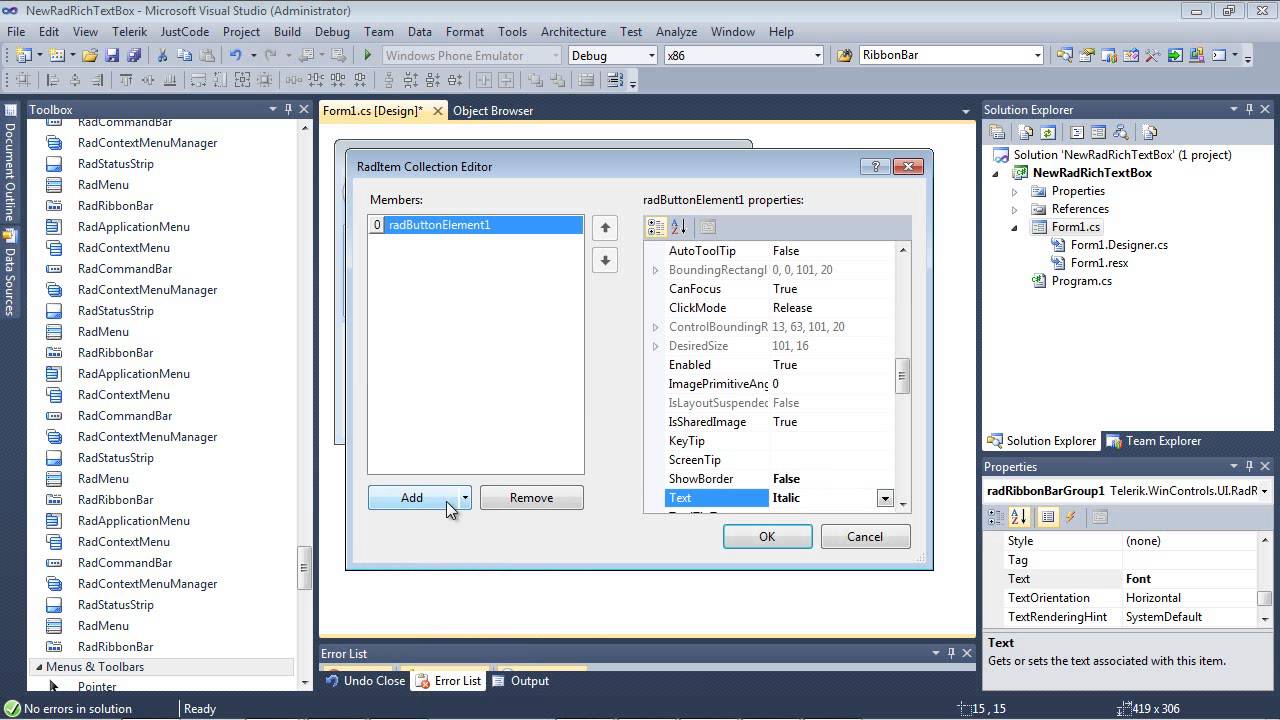Toggle Alphabetical sort in Properties panel
The image size is (1280, 720).
pyautogui.click(x=1019, y=517)
